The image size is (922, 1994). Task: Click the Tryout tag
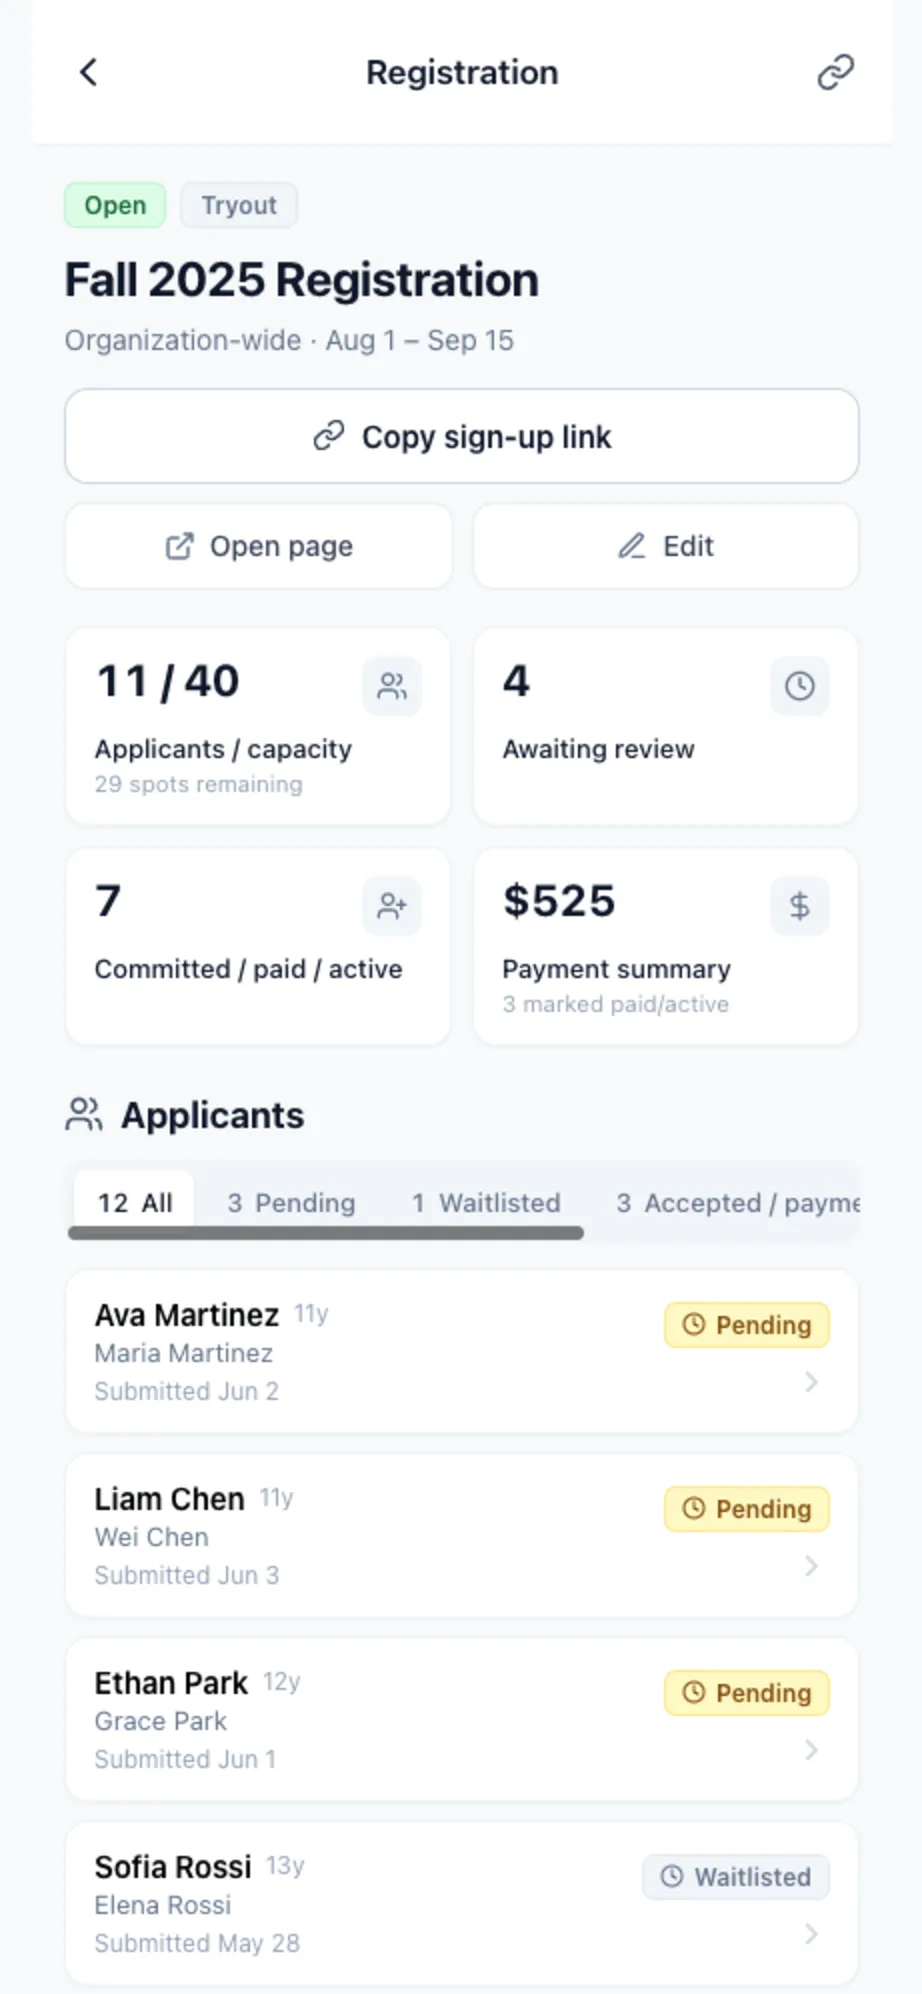click(239, 205)
